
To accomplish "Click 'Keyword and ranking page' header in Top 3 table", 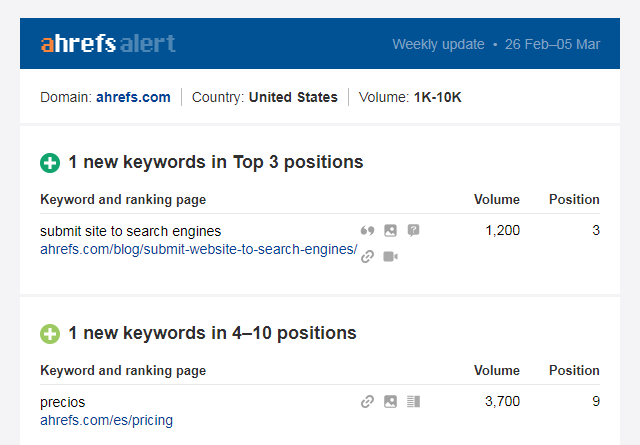I will (123, 200).
